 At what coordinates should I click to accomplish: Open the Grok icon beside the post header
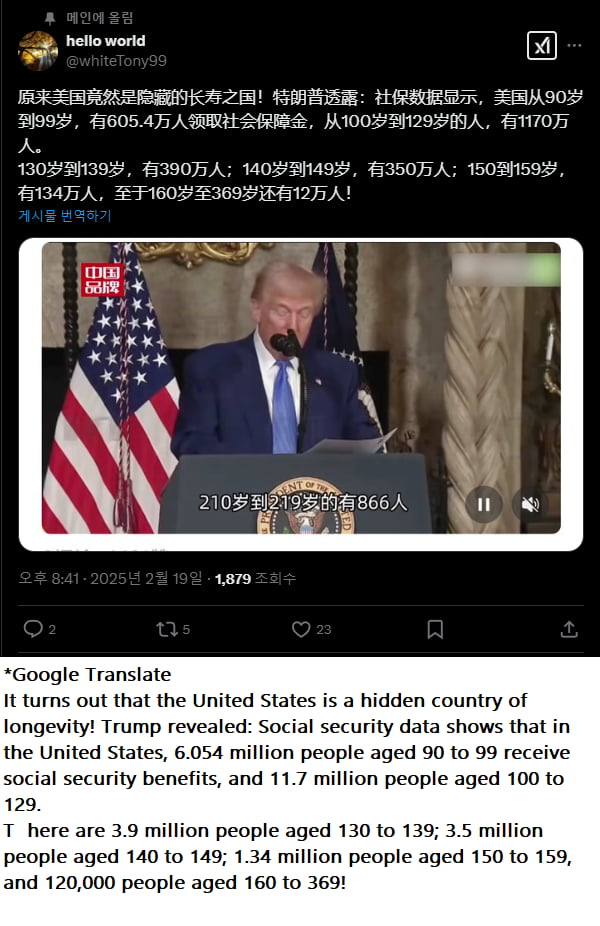tap(542, 45)
